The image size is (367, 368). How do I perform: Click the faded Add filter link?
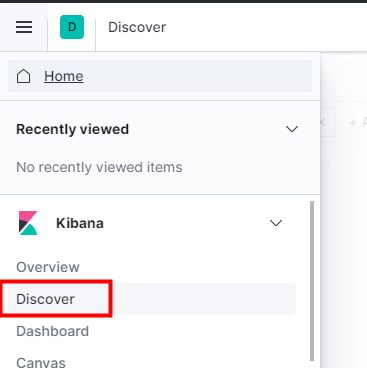click(x=358, y=123)
